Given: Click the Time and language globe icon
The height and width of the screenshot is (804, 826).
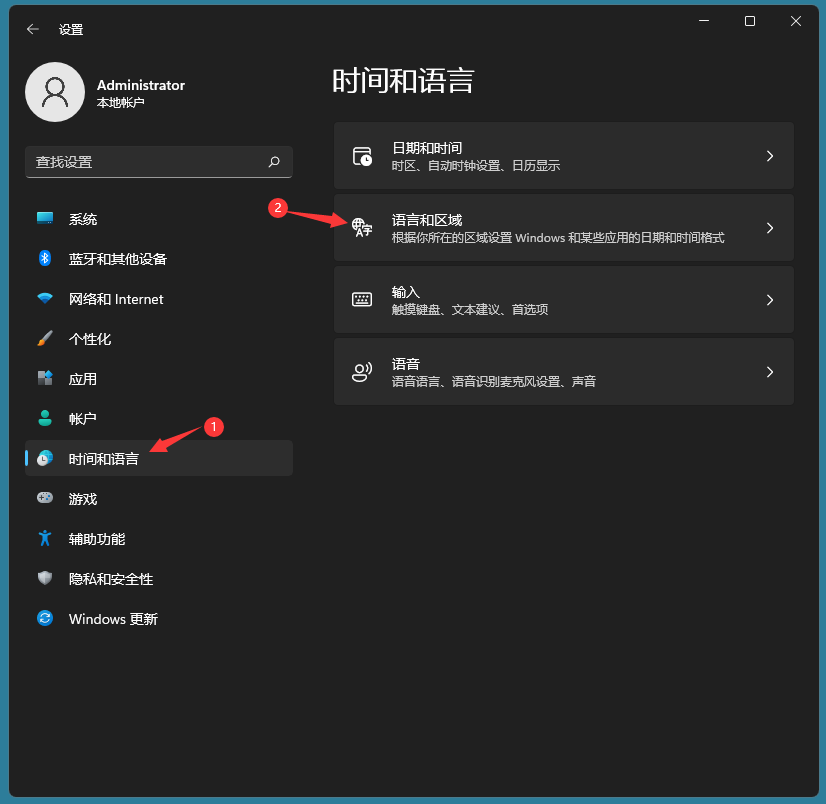Looking at the screenshot, I should tap(45, 458).
